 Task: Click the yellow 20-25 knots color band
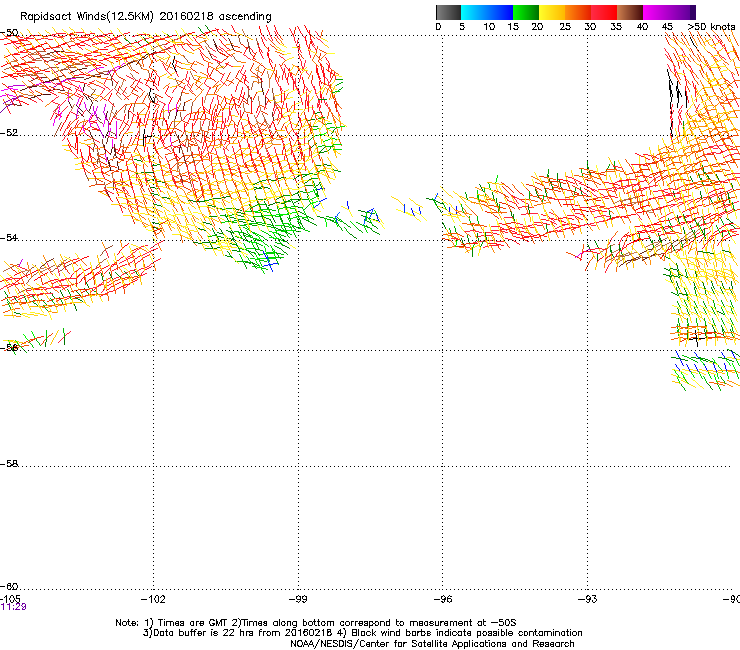coord(552,12)
